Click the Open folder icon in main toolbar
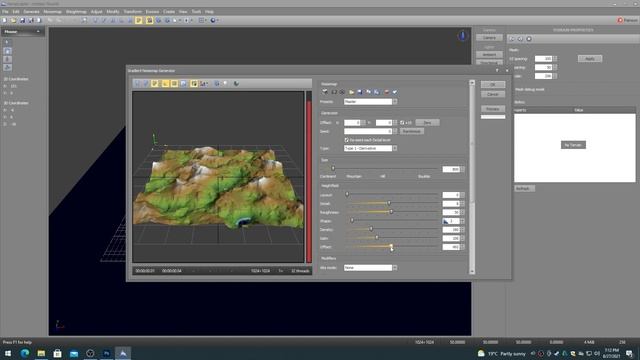640x360 pixels. [x=13, y=20]
